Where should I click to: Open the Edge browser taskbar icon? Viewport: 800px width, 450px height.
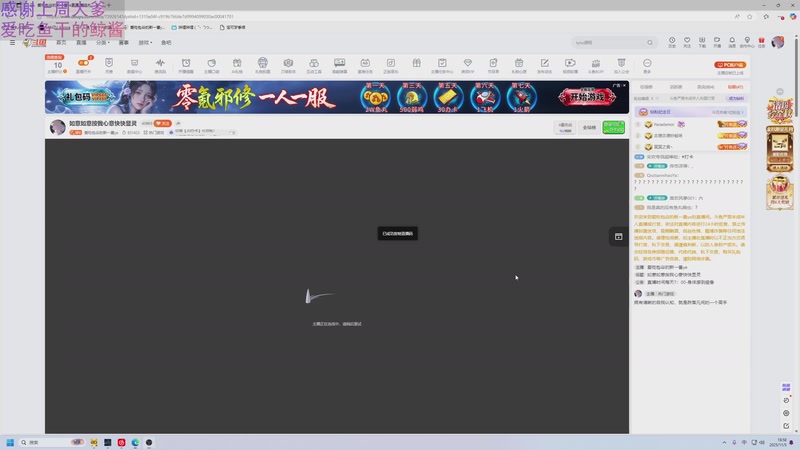tap(135, 442)
